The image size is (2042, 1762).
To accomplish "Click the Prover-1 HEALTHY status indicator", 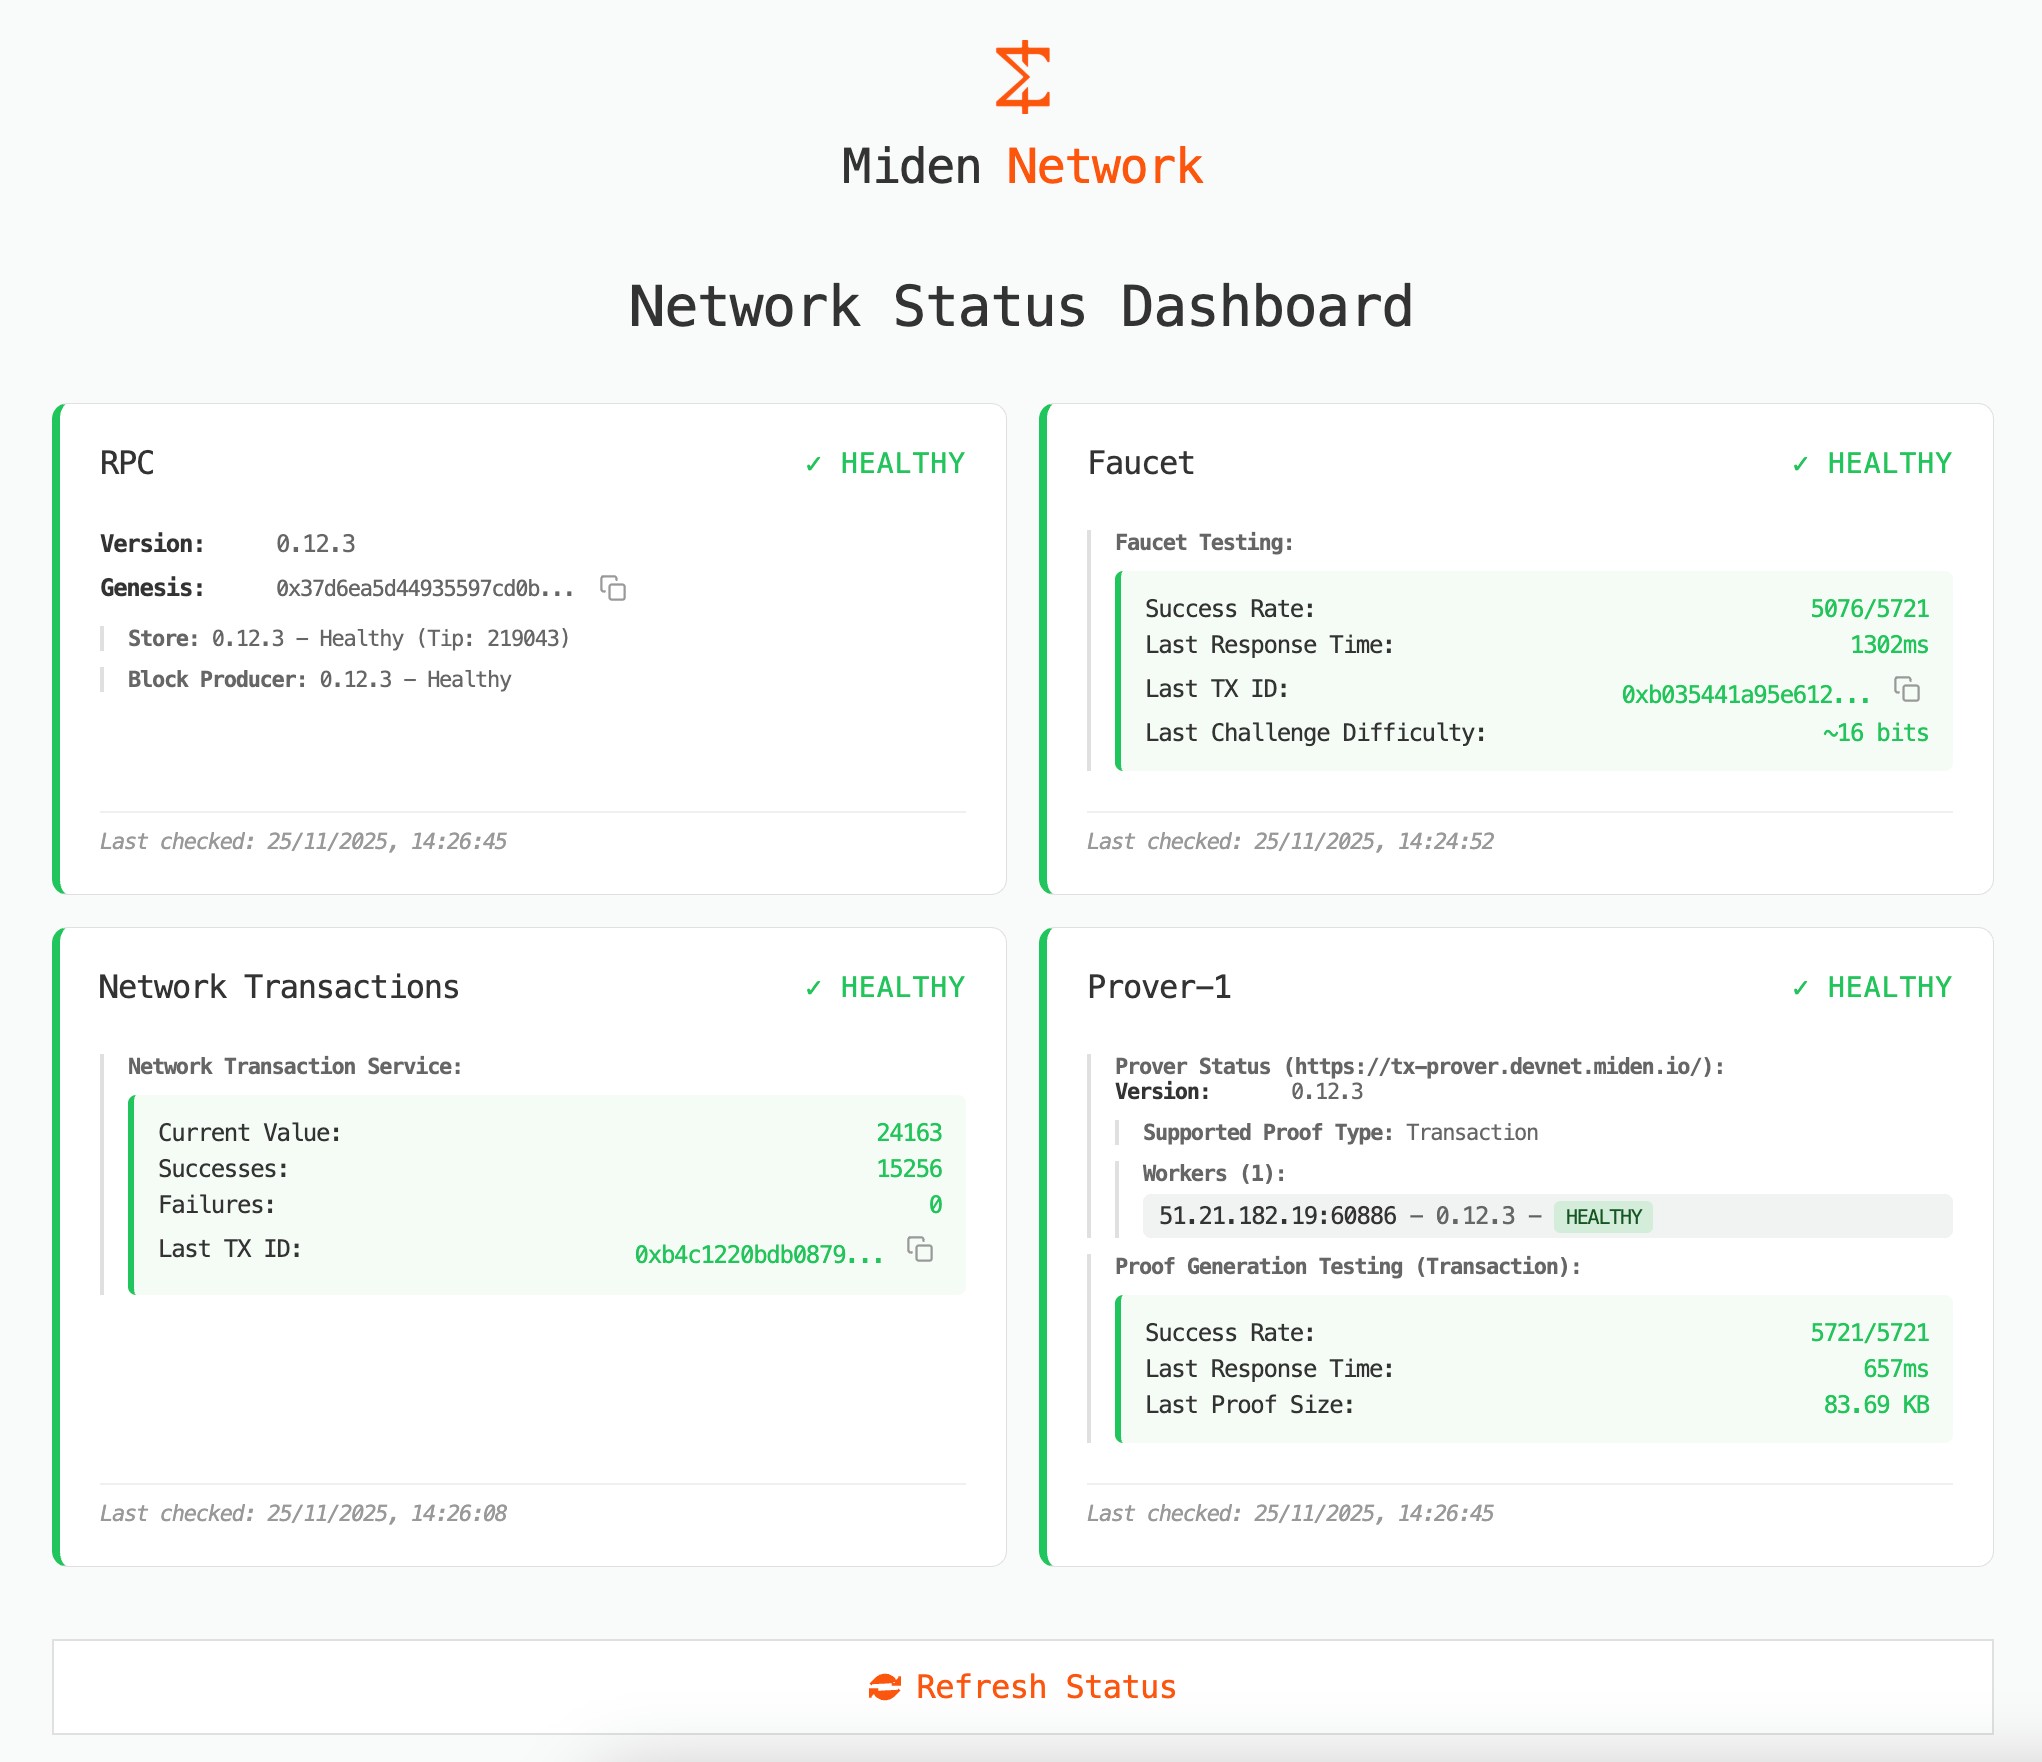I will [1872, 987].
